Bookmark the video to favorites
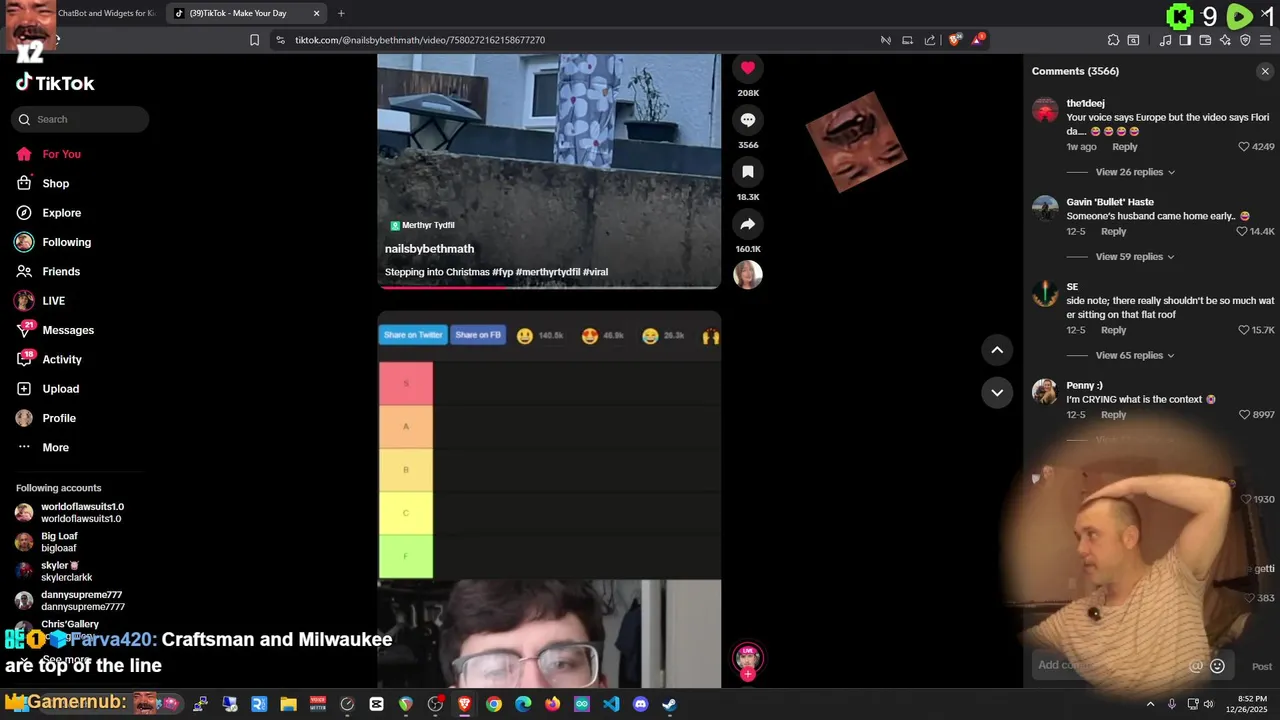The width and height of the screenshot is (1280, 720). pyautogui.click(x=747, y=172)
